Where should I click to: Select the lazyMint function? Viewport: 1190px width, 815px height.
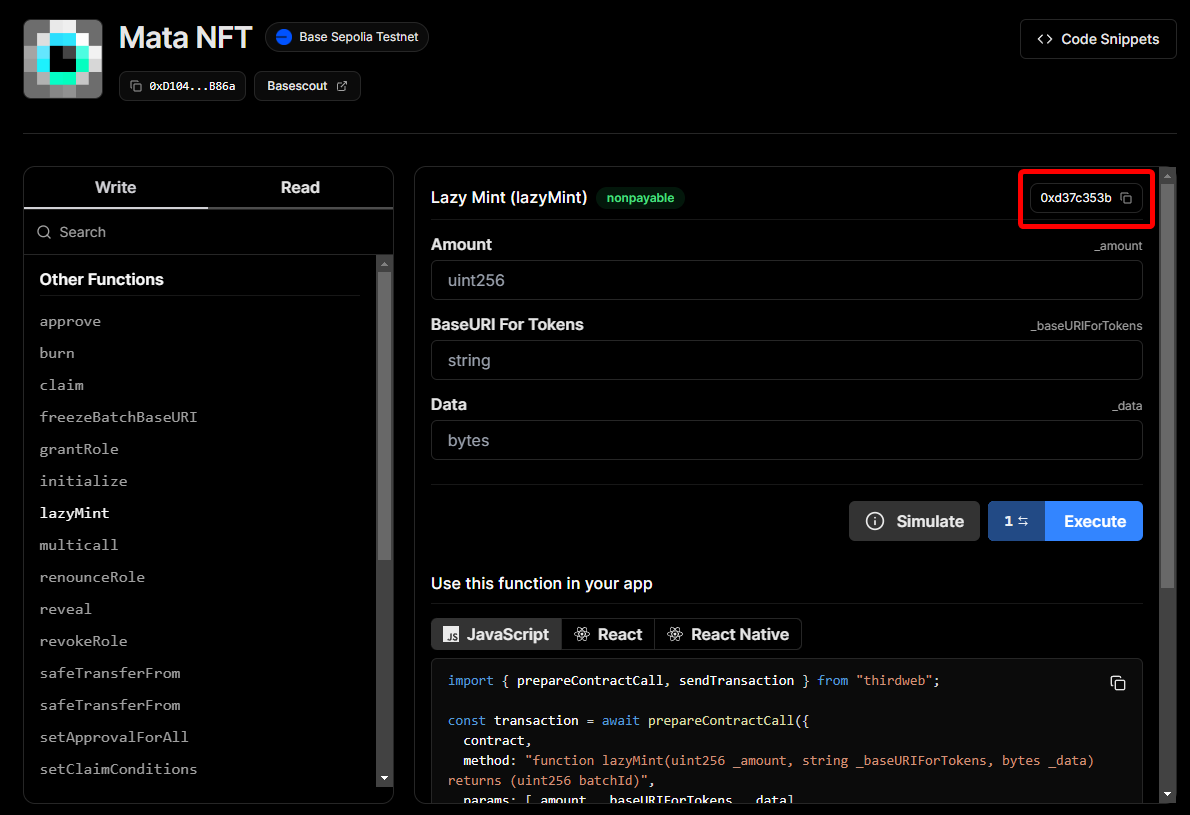click(74, 513)
